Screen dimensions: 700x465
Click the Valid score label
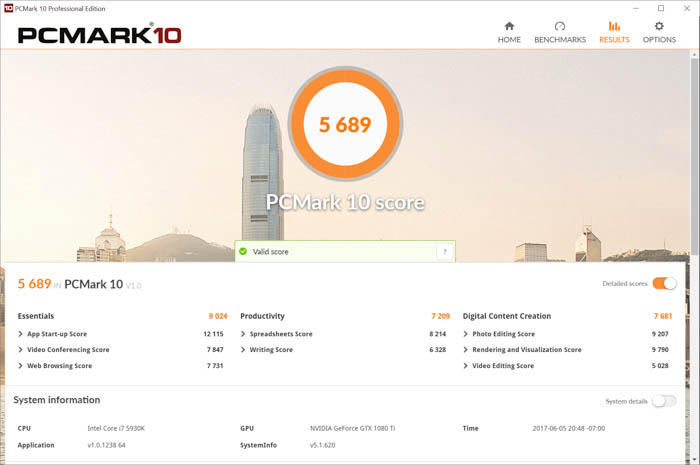(x=271, y=252)
